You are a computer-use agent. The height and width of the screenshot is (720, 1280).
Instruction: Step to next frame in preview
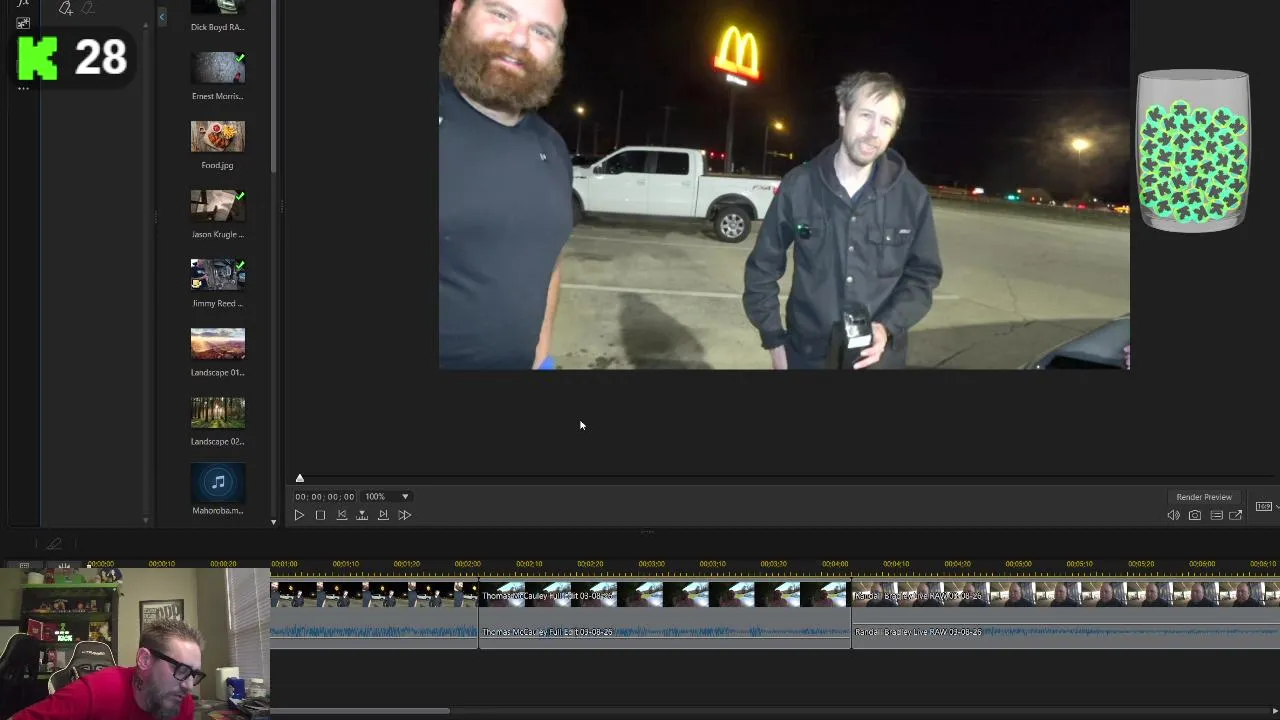click(x=383, y=515)
